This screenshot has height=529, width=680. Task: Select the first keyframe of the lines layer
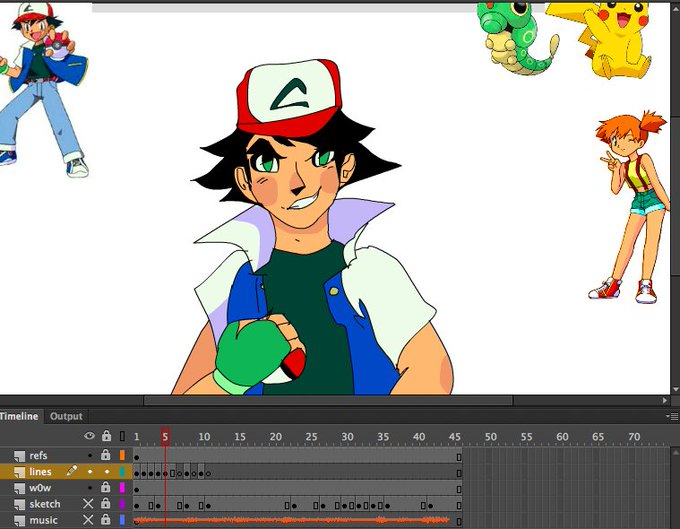137,473
